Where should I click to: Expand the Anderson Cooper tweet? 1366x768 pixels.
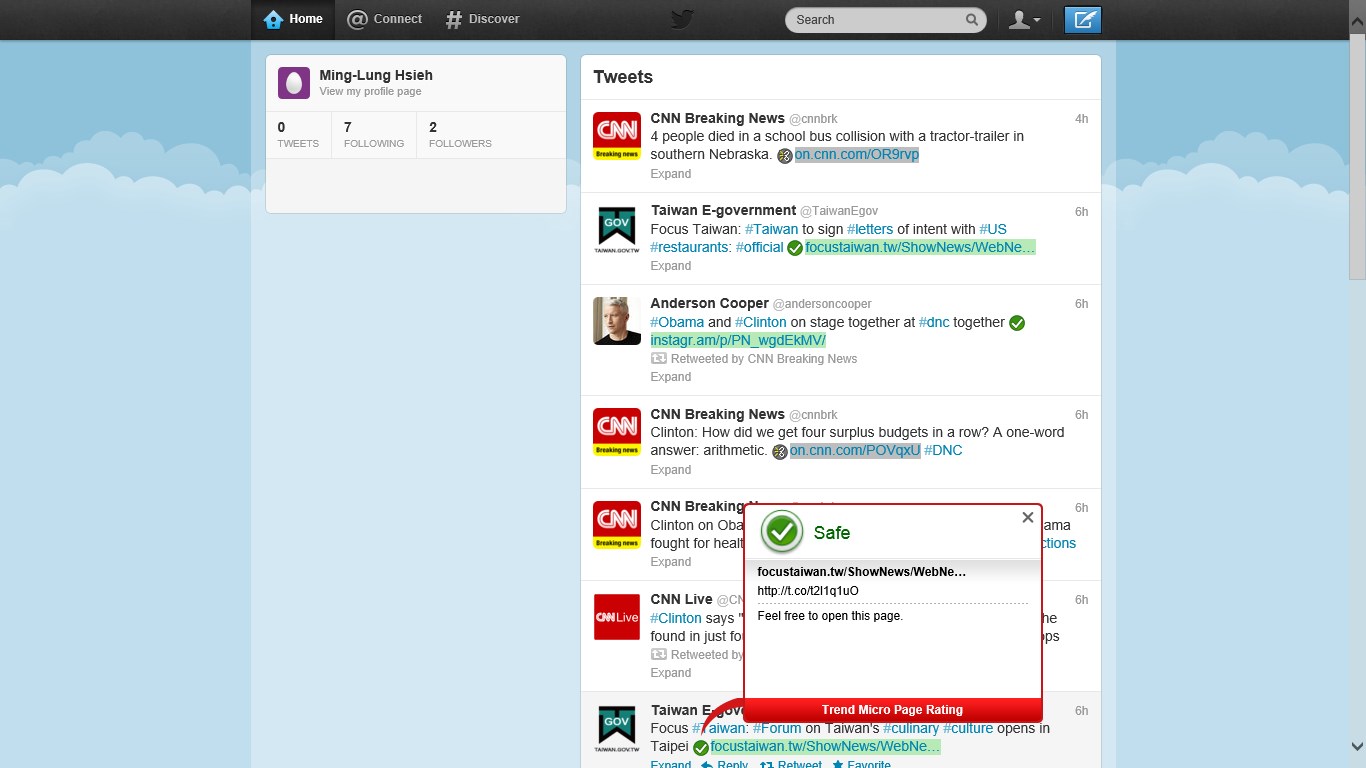coord(671,377)
